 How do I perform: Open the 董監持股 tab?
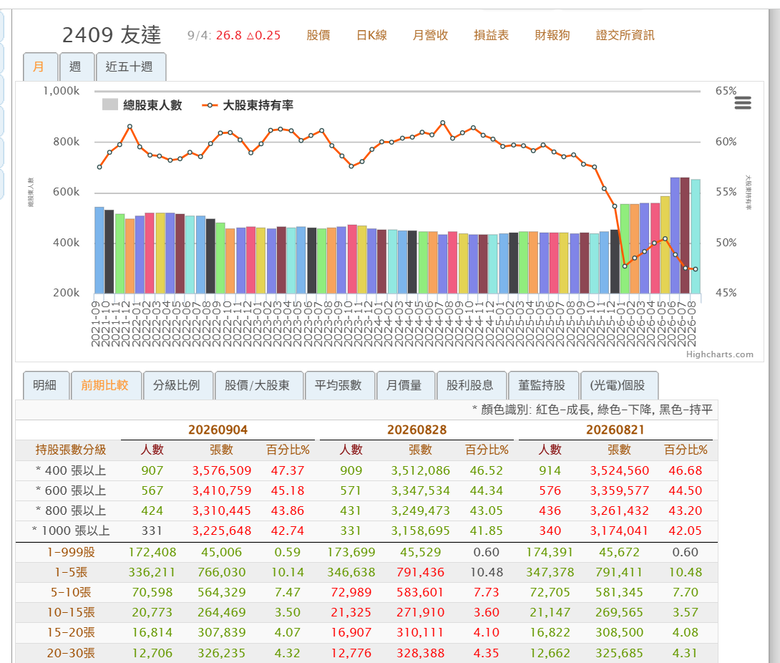tap(542, 385)
